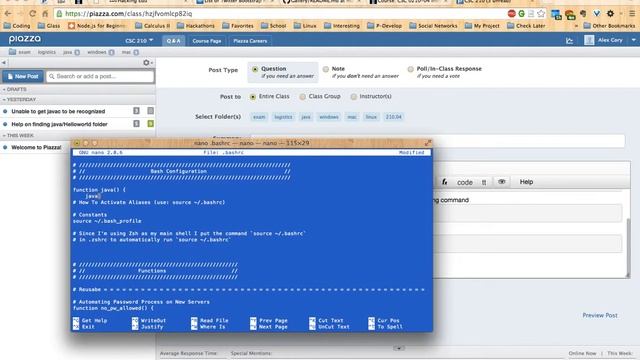Click the post editor vertical scrollbar
The image size is (640, 360).
pos(628,248)
